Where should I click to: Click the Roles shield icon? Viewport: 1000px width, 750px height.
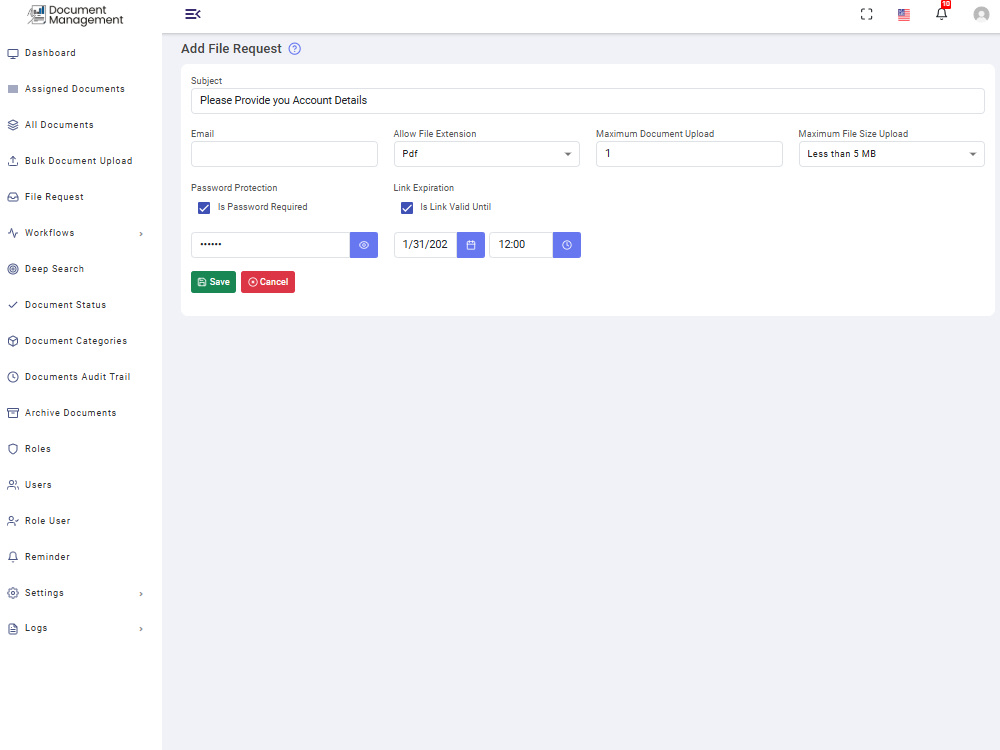[13, 449]
